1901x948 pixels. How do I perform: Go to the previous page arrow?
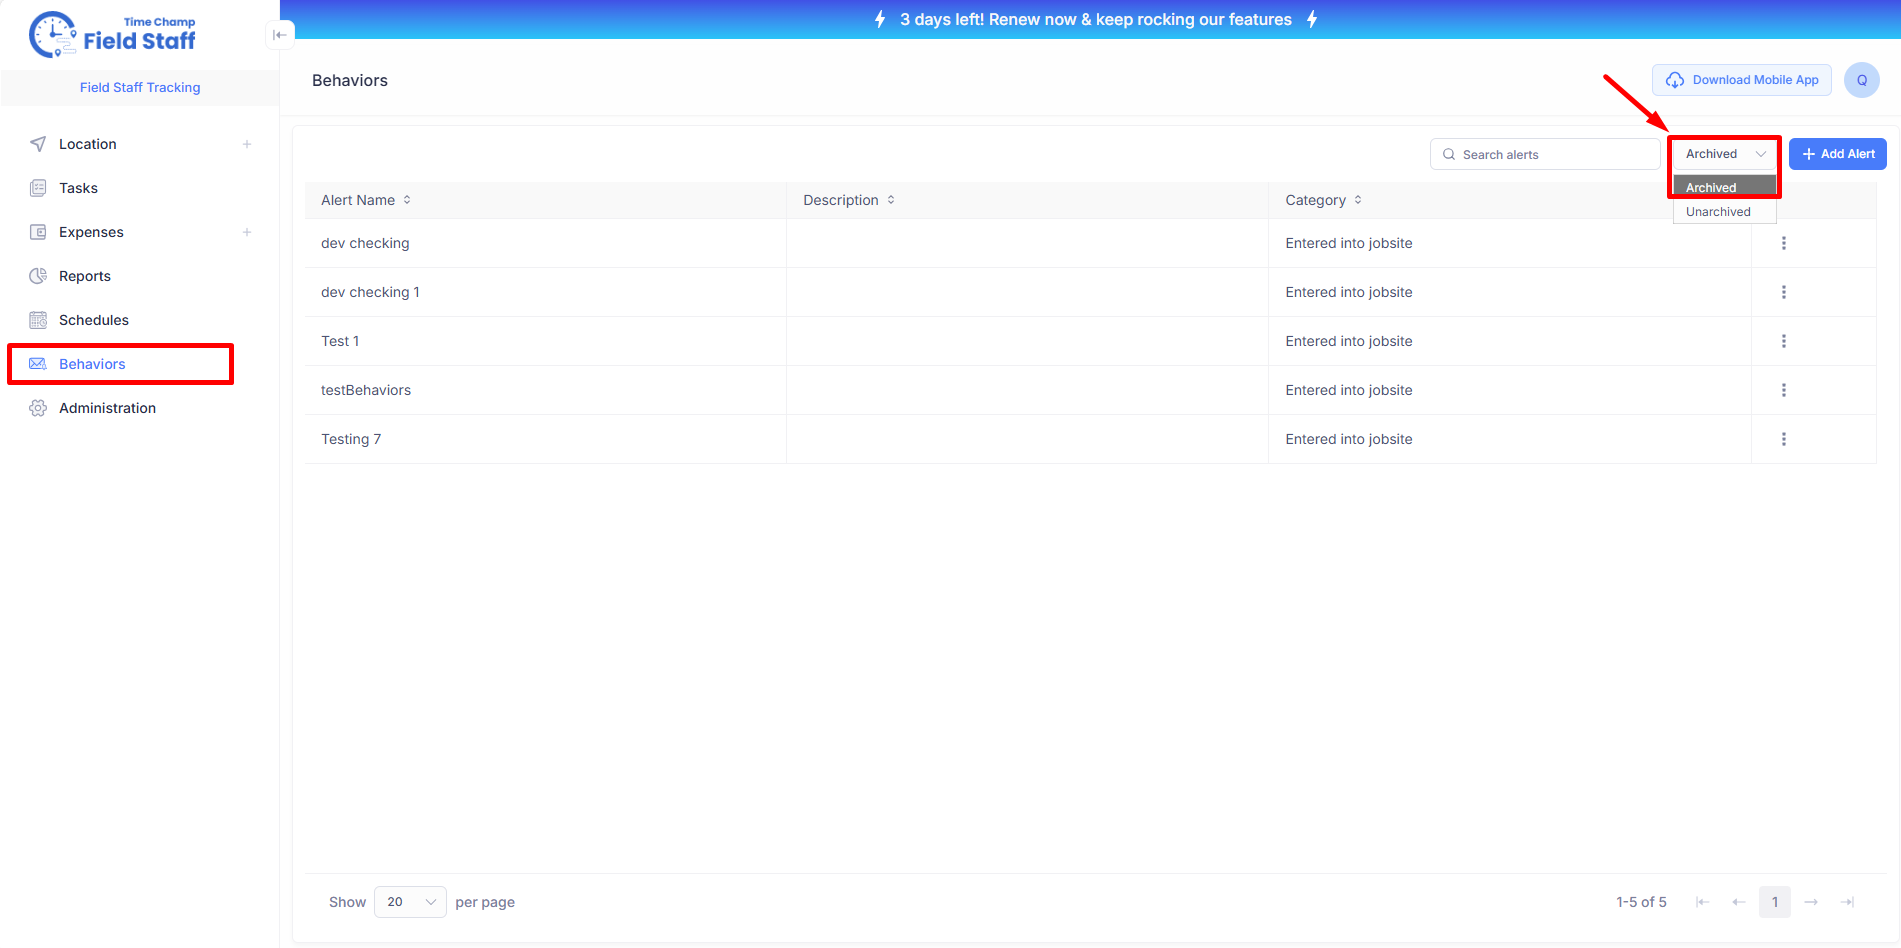[1739, 902]
